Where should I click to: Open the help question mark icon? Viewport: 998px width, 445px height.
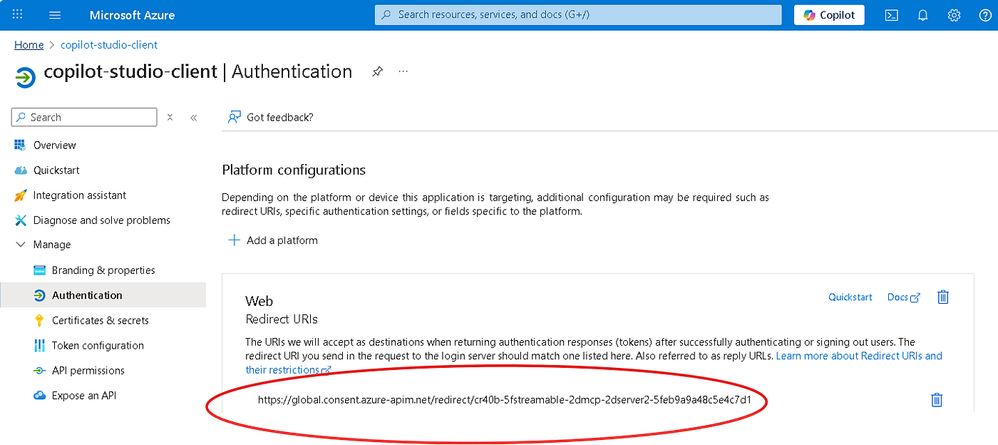coord(985,15)
